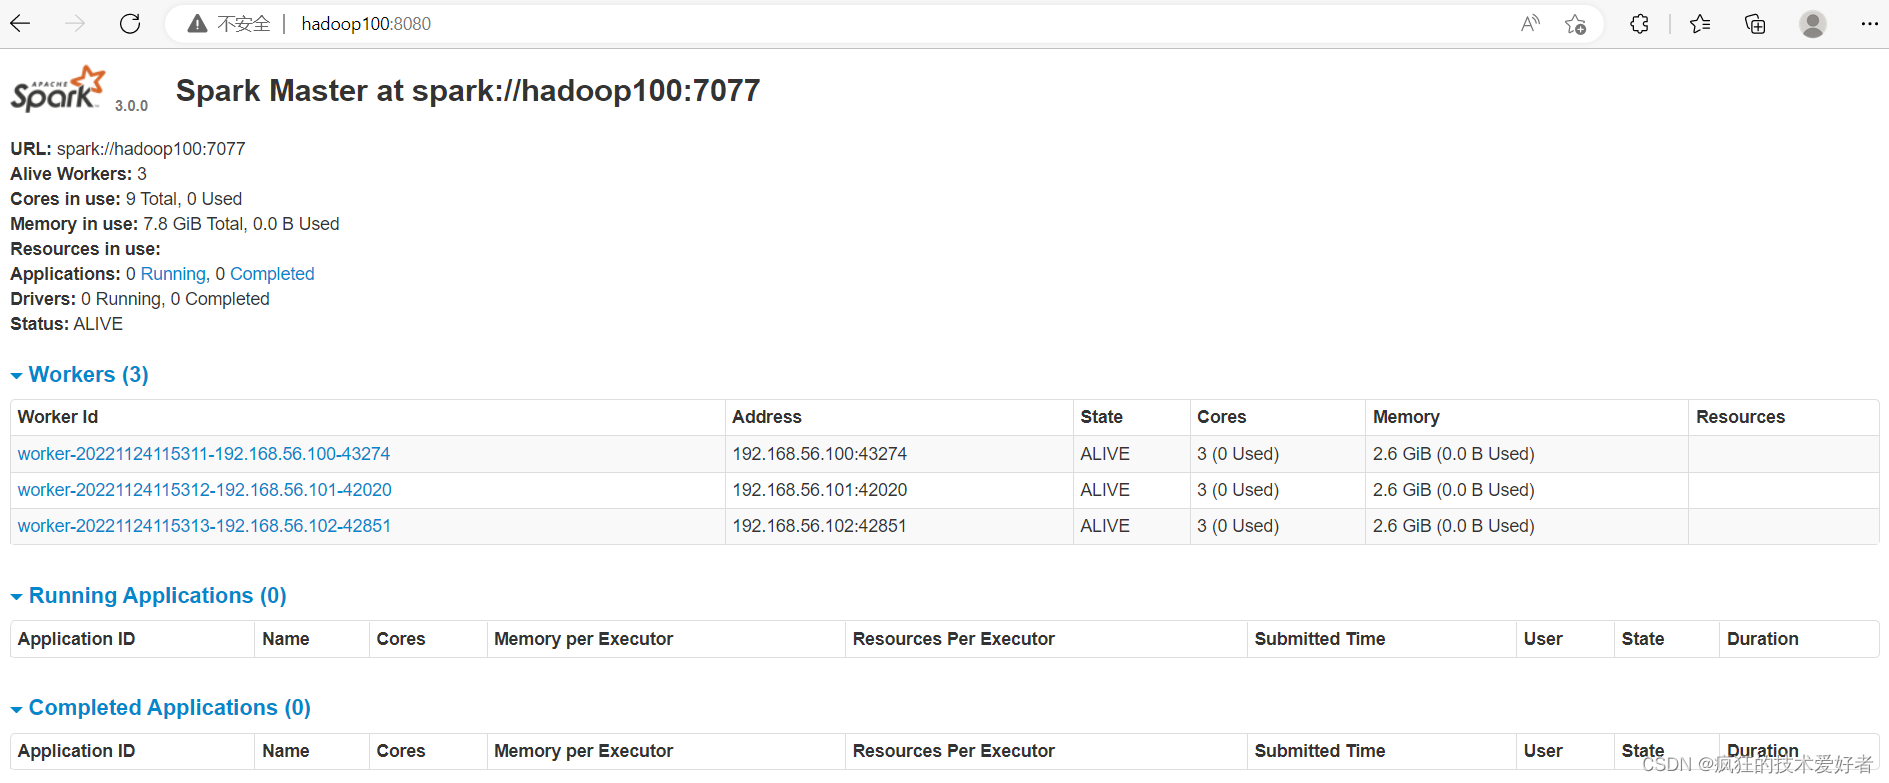Open the collections icon
This screenshot has height=783, width=1889.
[1755, 24]
